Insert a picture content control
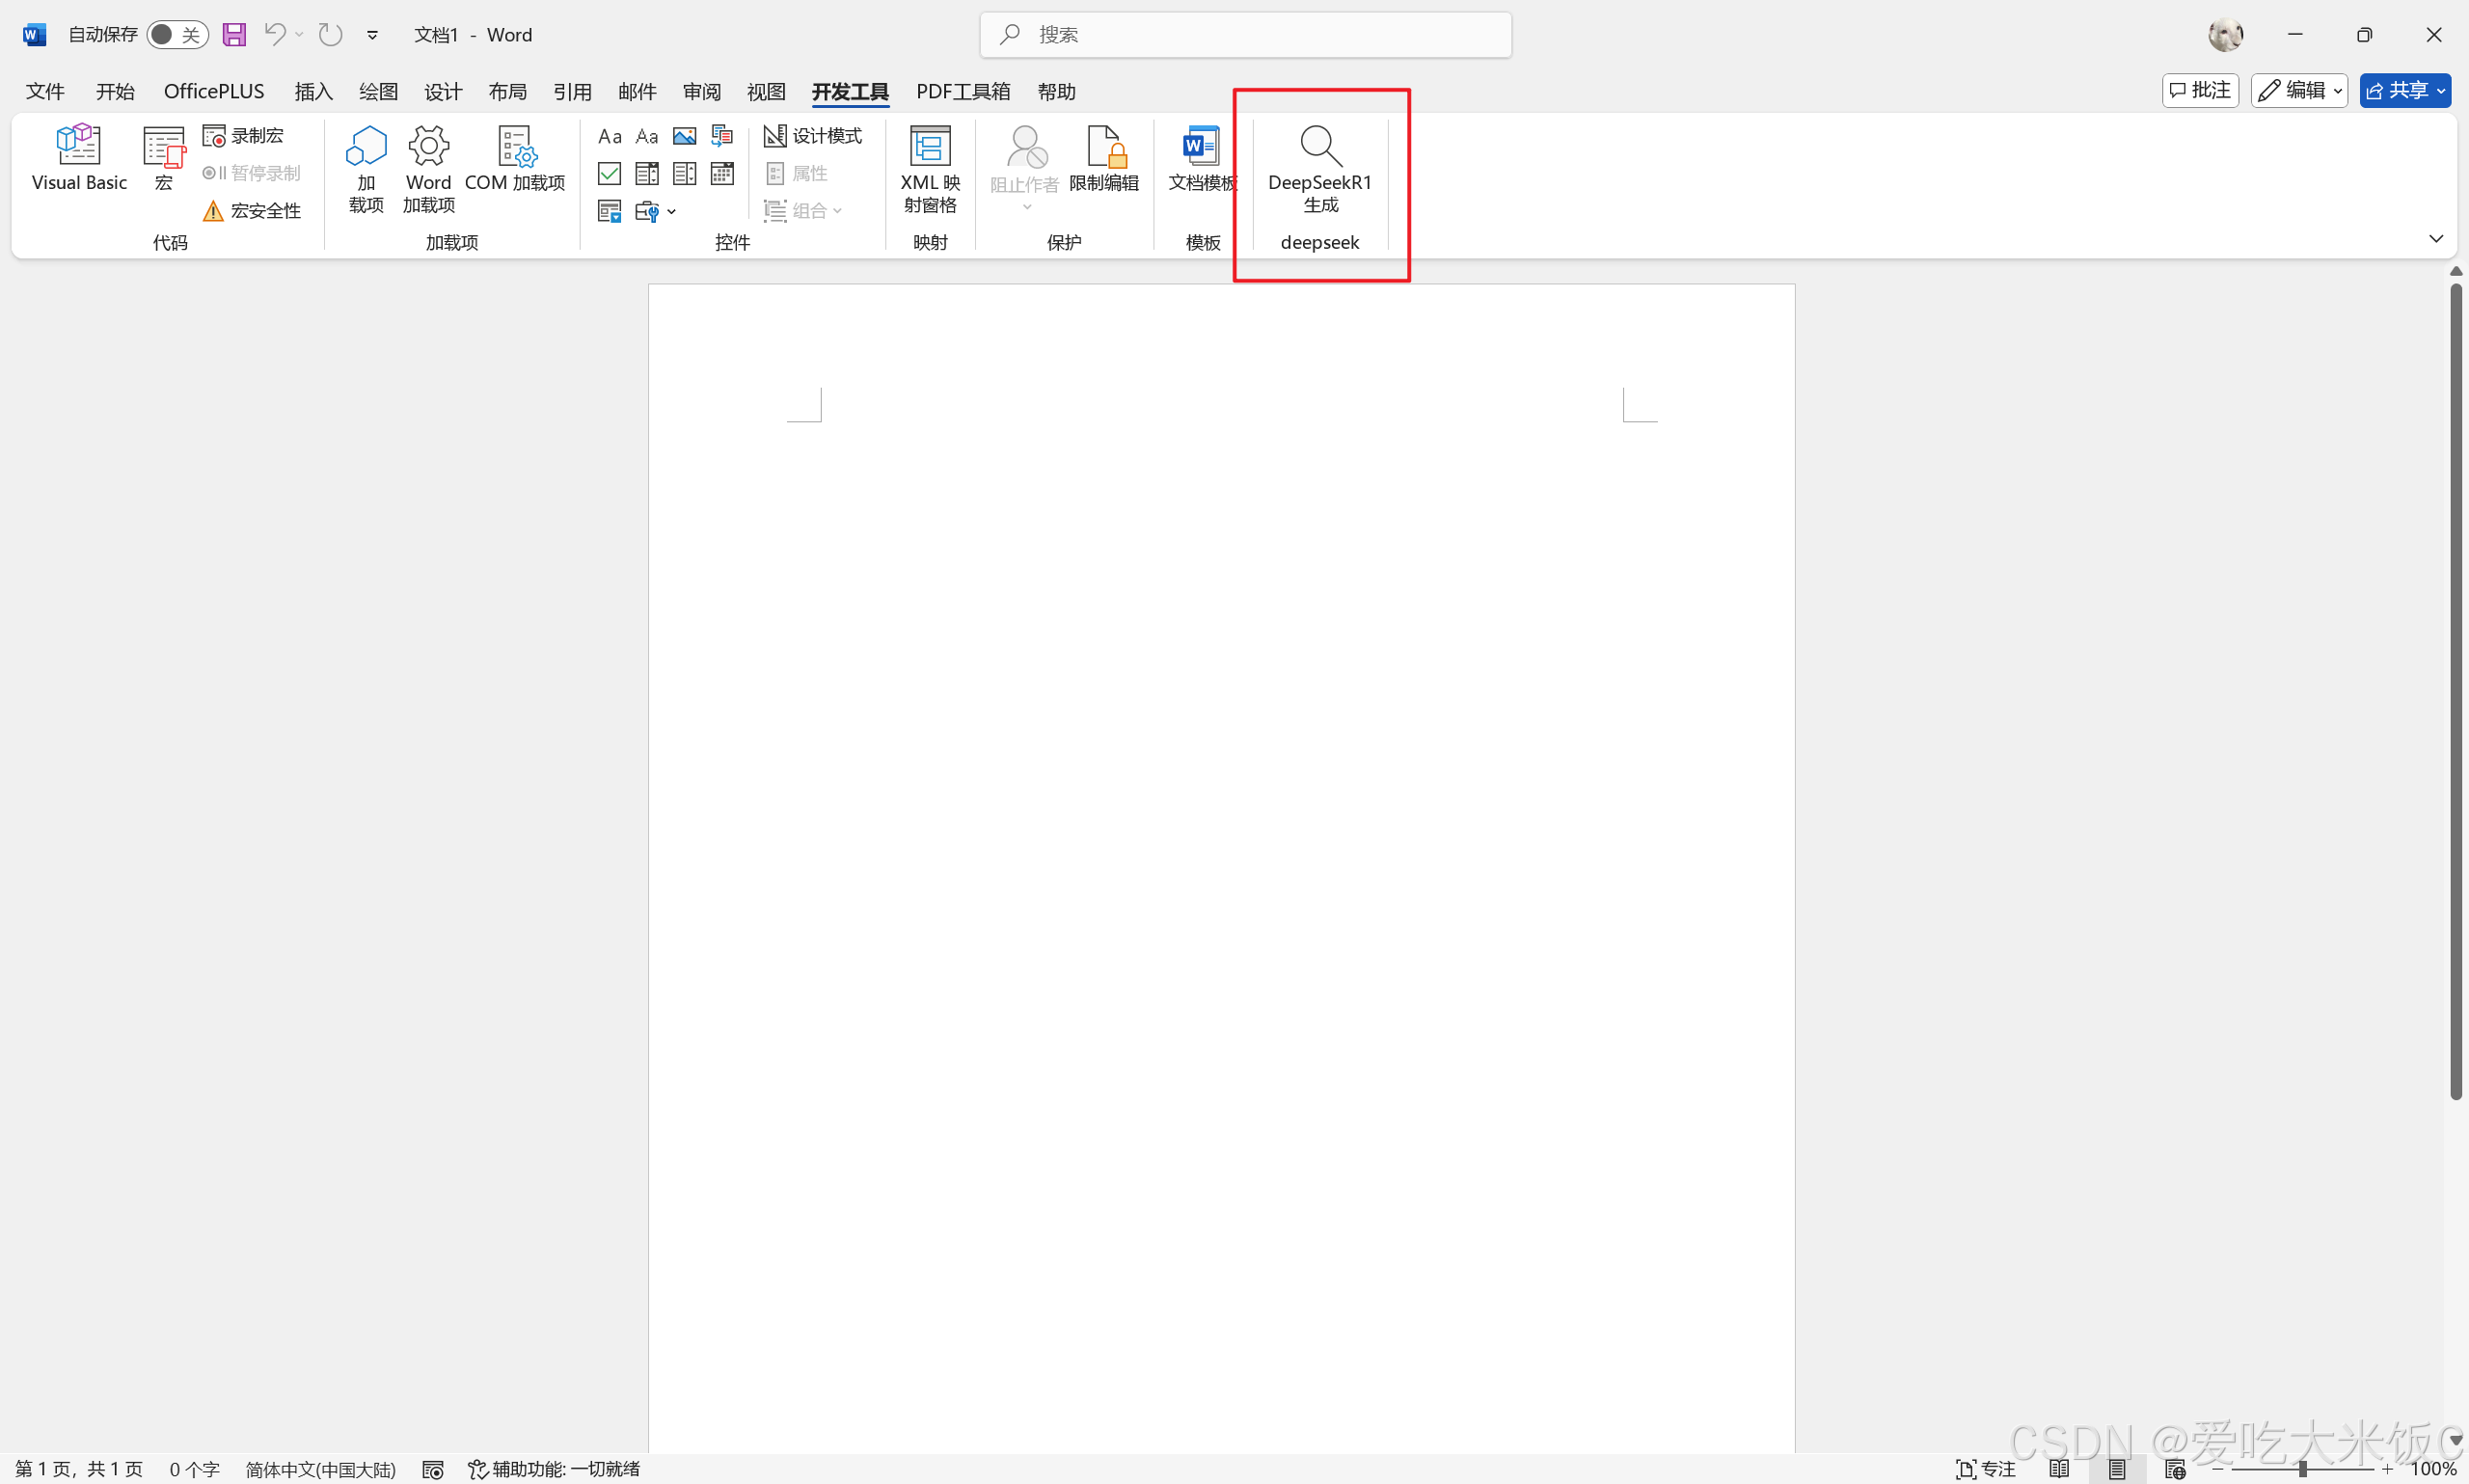2469x1484 pixels. pos(684,136)
